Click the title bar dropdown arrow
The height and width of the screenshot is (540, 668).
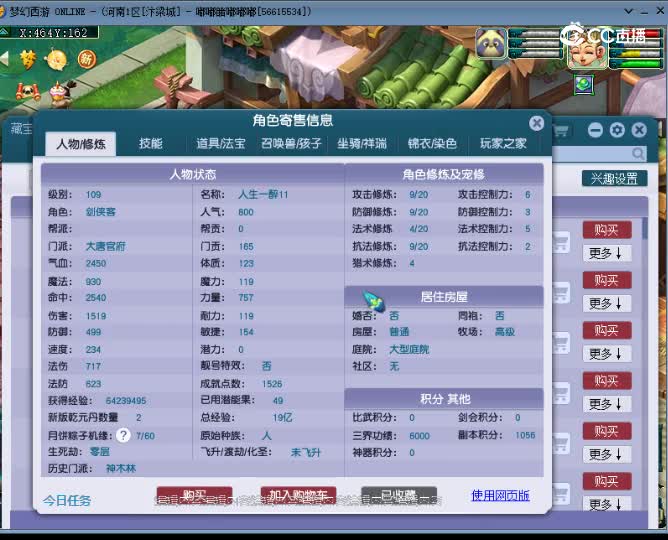pos(628,11)
